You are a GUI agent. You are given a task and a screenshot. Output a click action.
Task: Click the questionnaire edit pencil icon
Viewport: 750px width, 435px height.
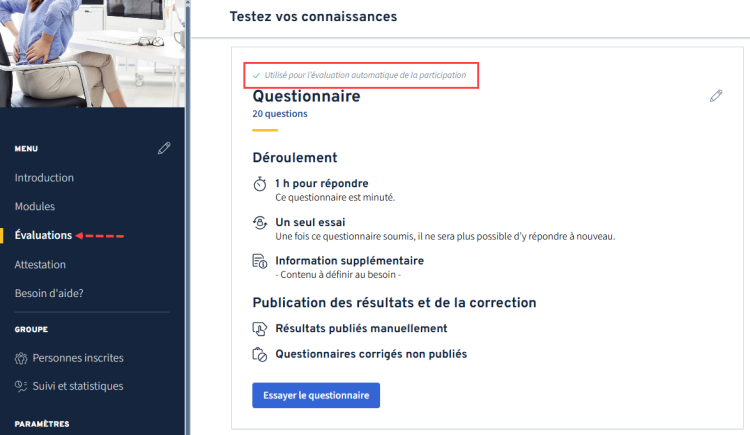[715, 96]
